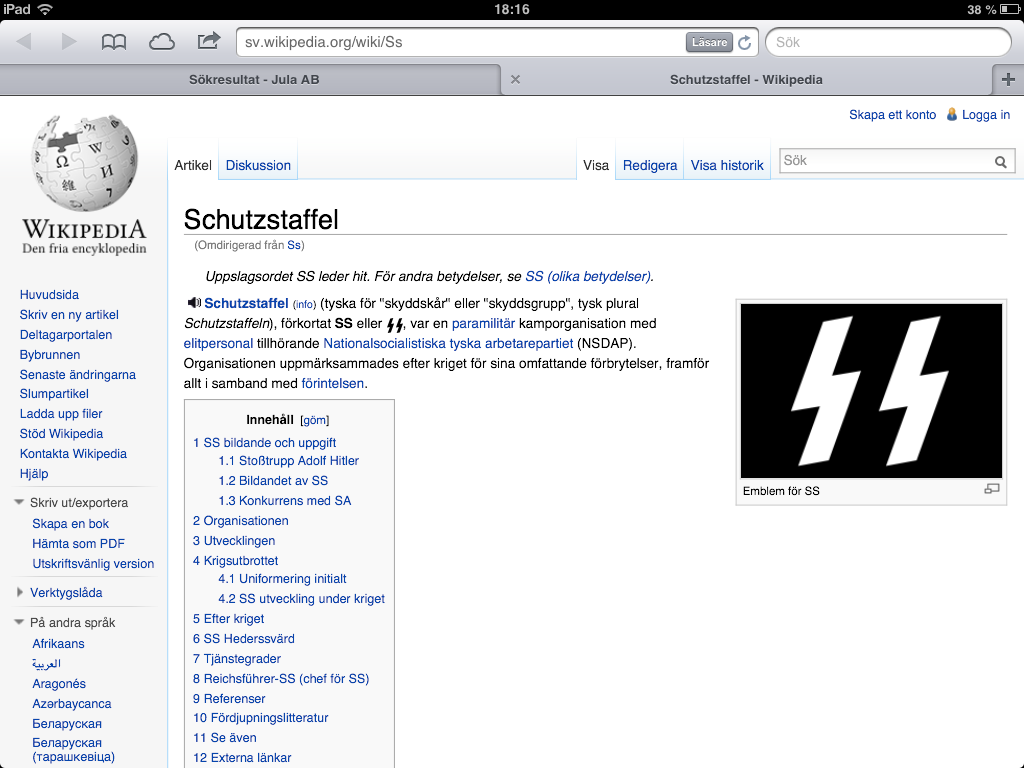This screenshot has height=768, width=1024.
Task: Open the bookmarks book icon
Action: coord(114,42)
